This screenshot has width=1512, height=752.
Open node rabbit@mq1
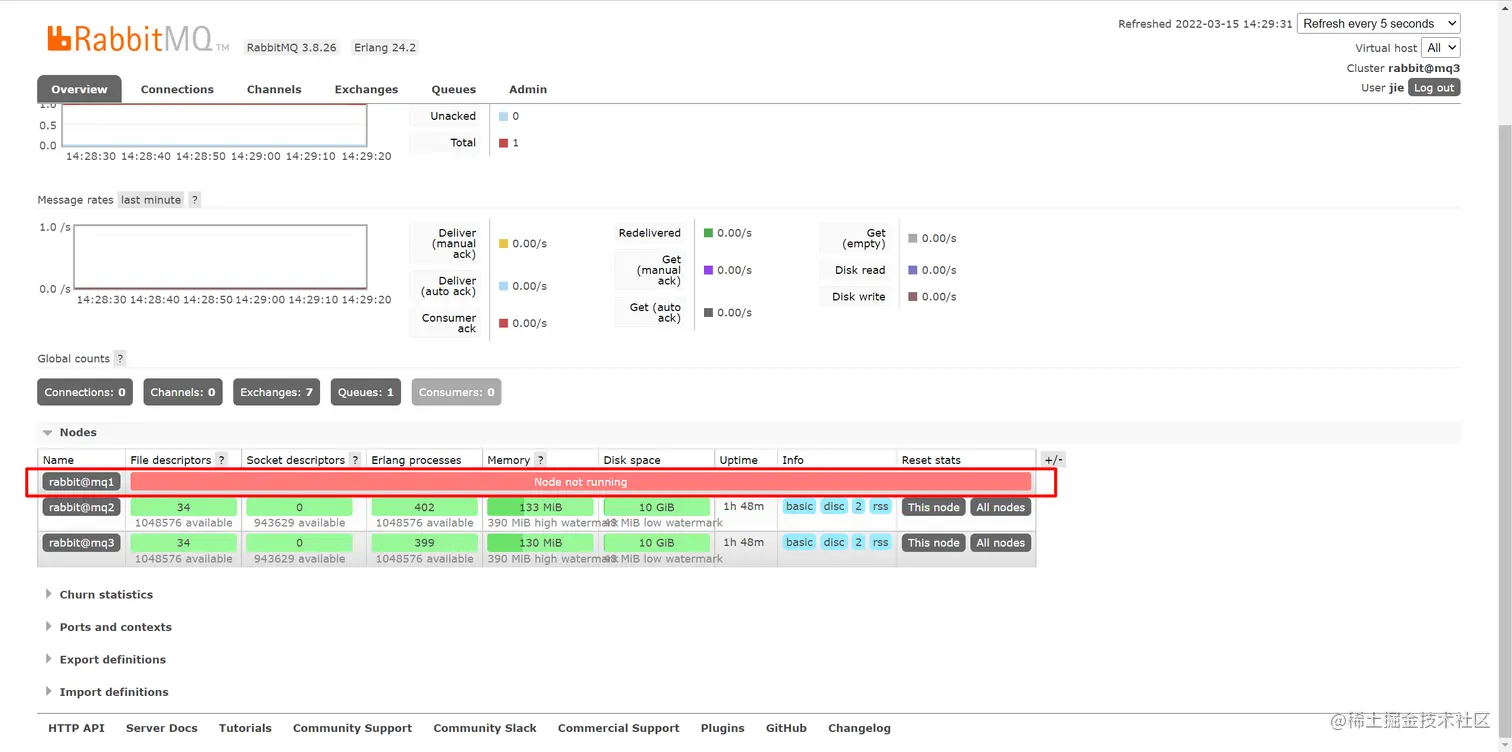[x=81, y=482]
